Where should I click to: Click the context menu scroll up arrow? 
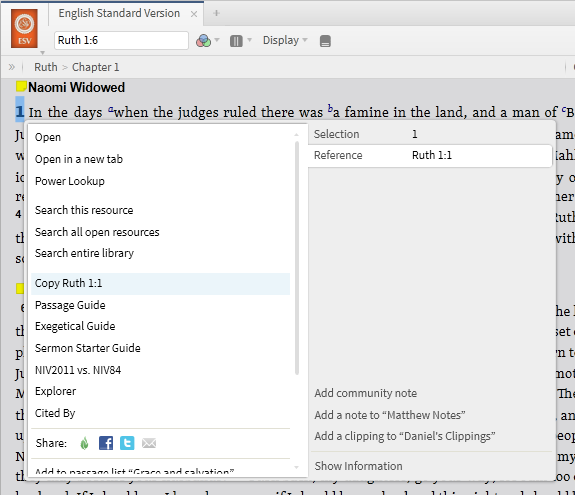[x=297, y=135]
